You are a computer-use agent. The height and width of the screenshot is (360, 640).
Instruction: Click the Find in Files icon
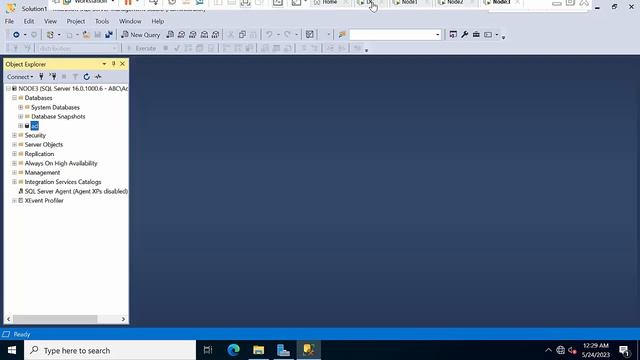342,35
